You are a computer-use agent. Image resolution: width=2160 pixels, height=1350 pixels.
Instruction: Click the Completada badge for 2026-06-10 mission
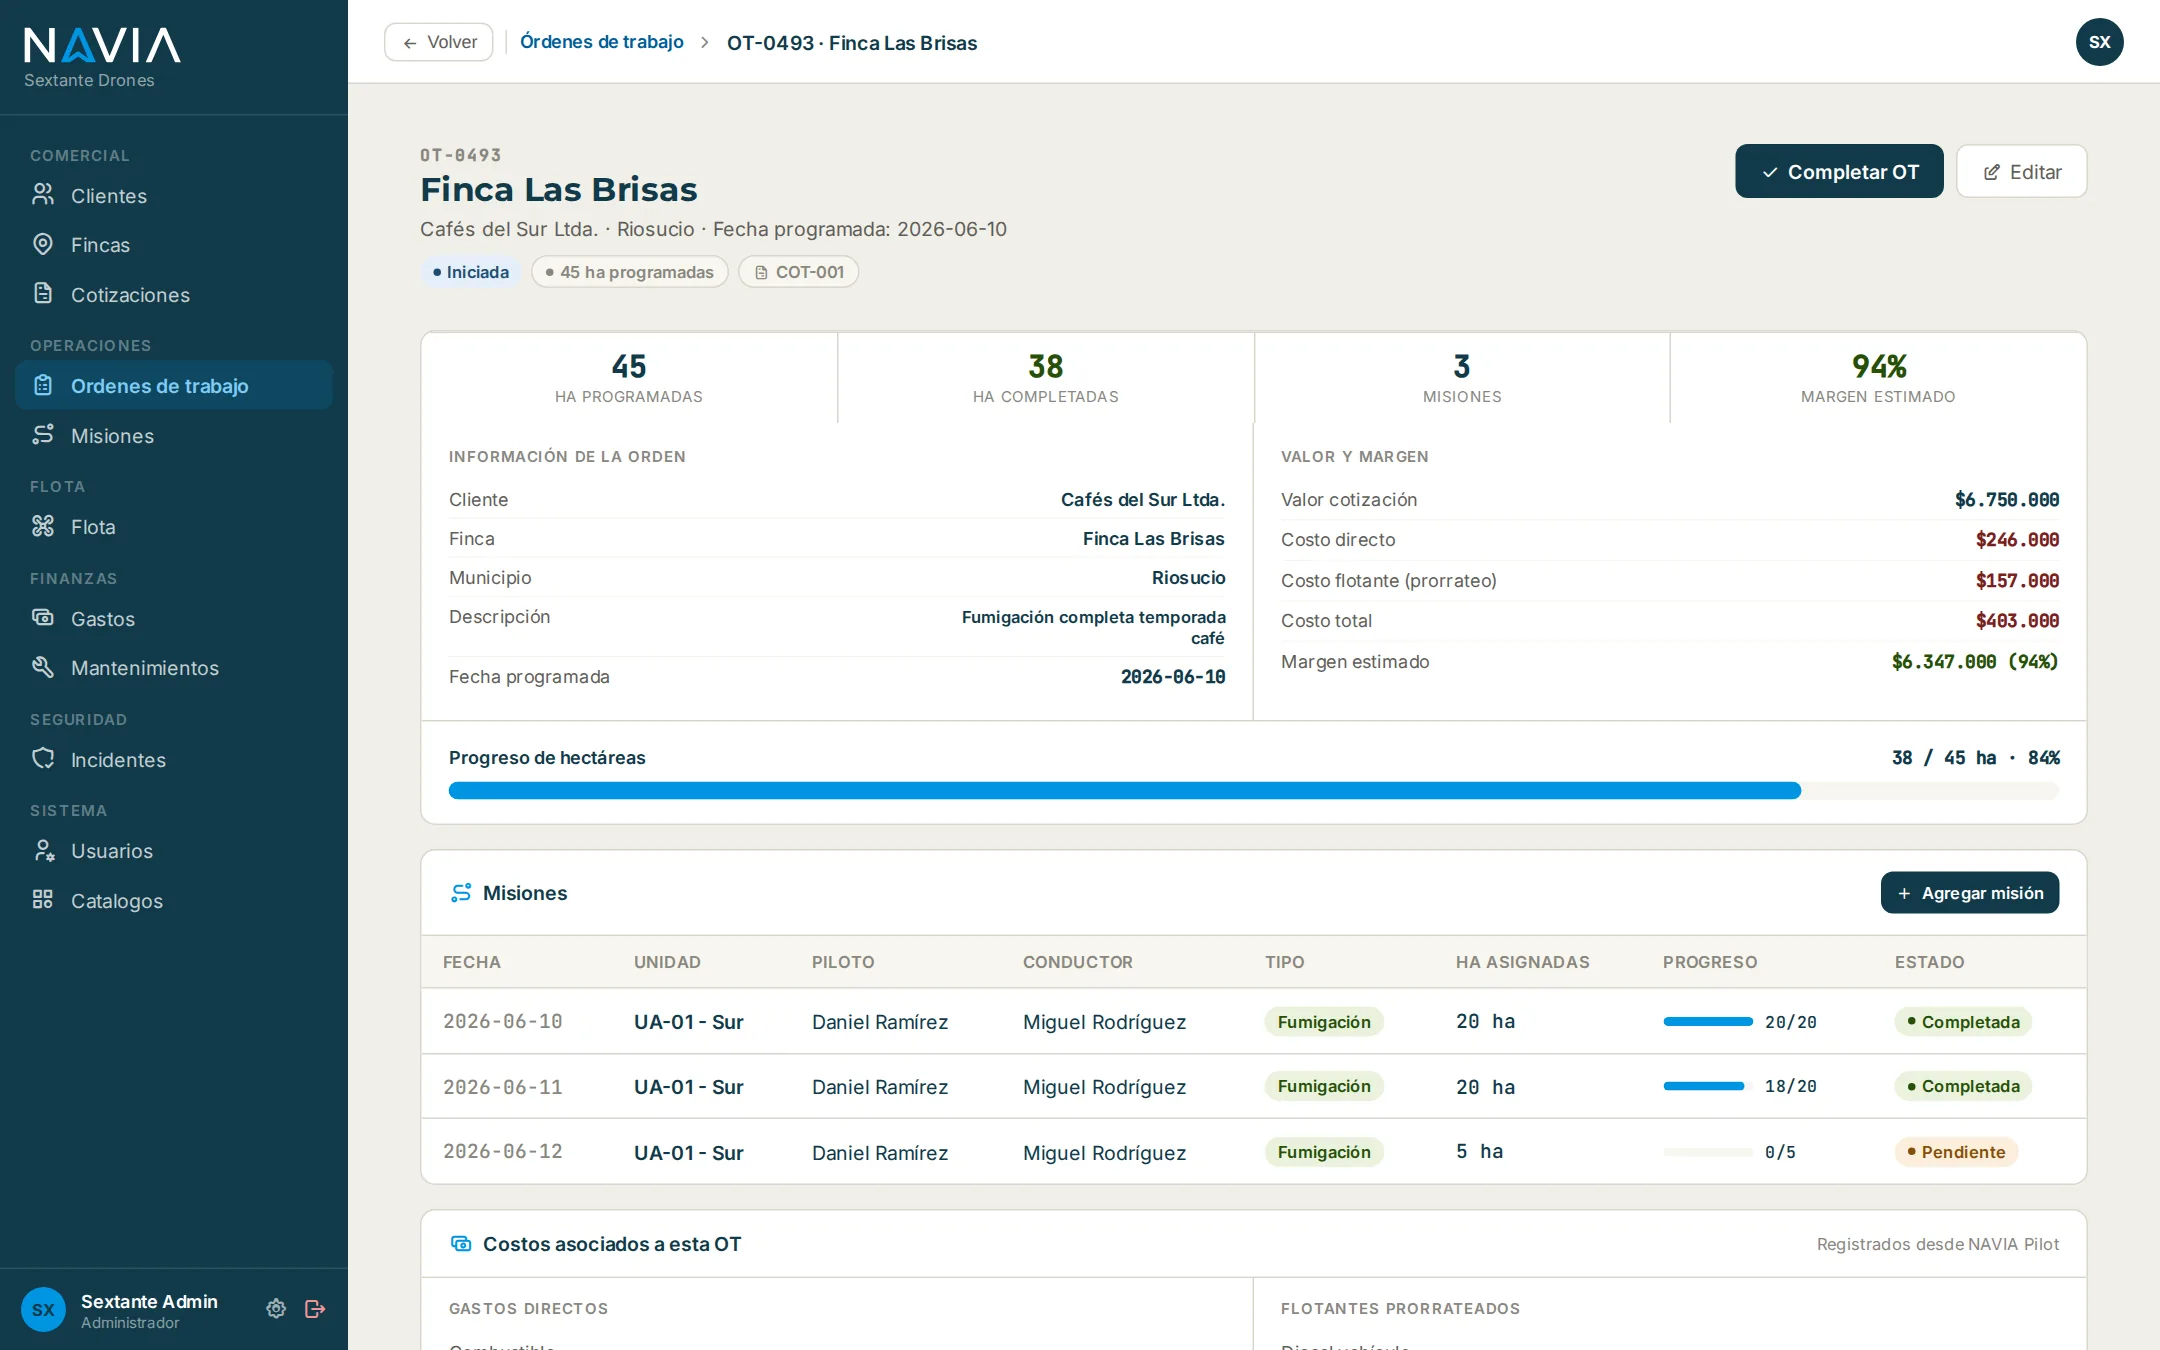(1963, 1022)
